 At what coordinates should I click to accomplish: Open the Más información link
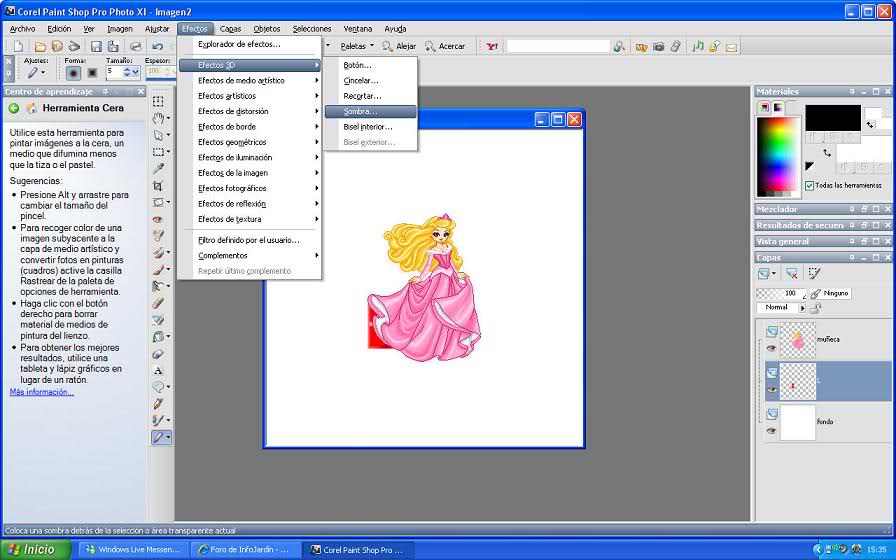[x=42, y=392]
